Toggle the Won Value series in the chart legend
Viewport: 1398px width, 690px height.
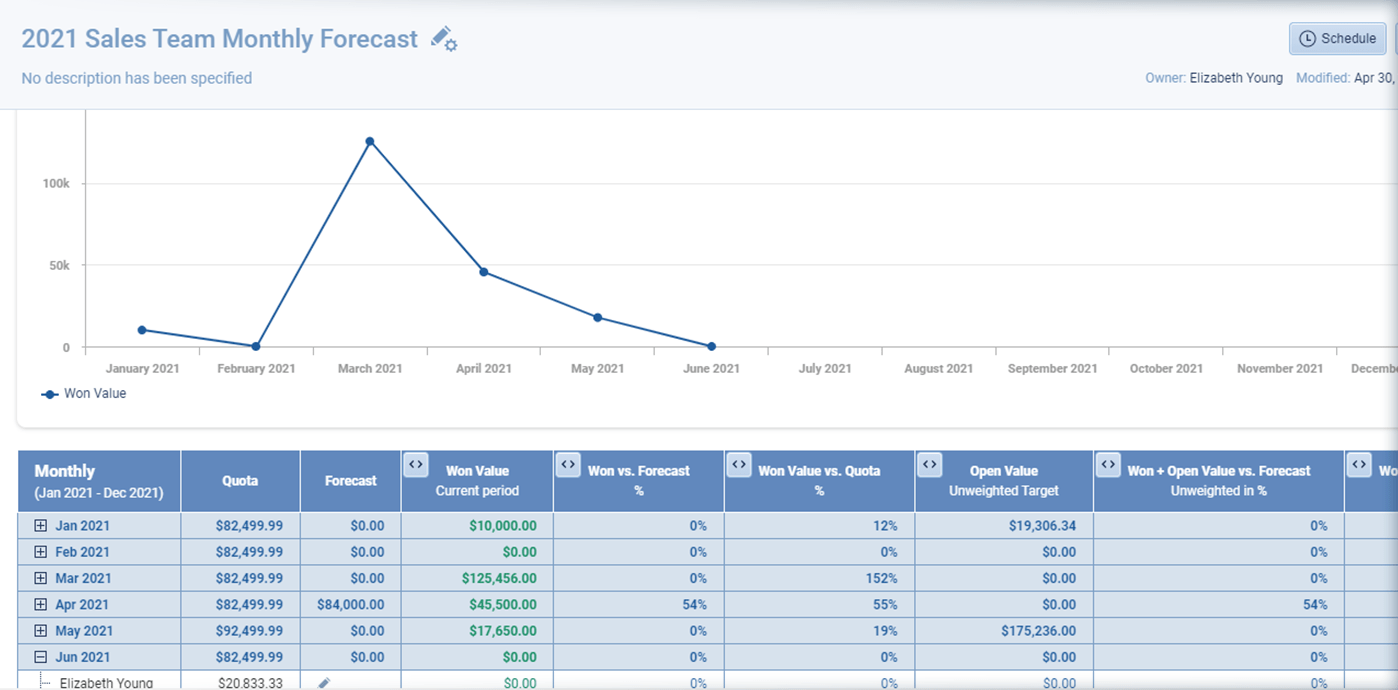click(83, 393)
